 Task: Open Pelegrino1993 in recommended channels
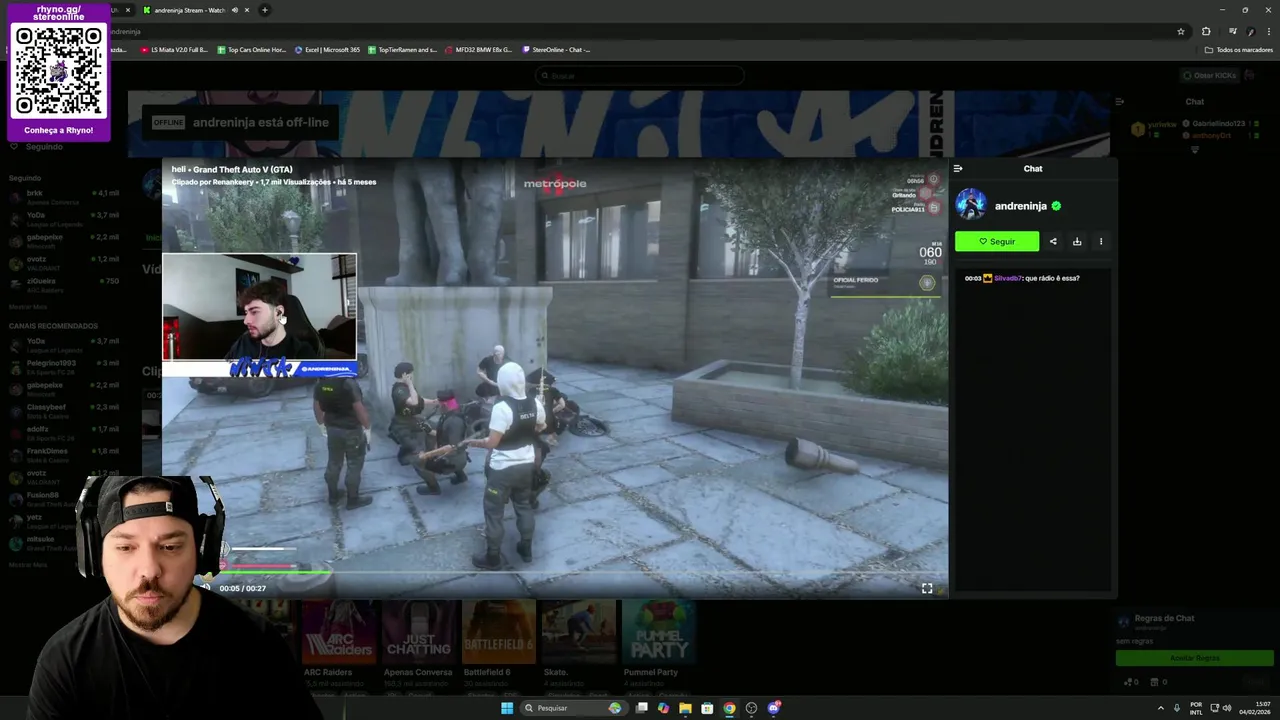click(x=64, y=367)
